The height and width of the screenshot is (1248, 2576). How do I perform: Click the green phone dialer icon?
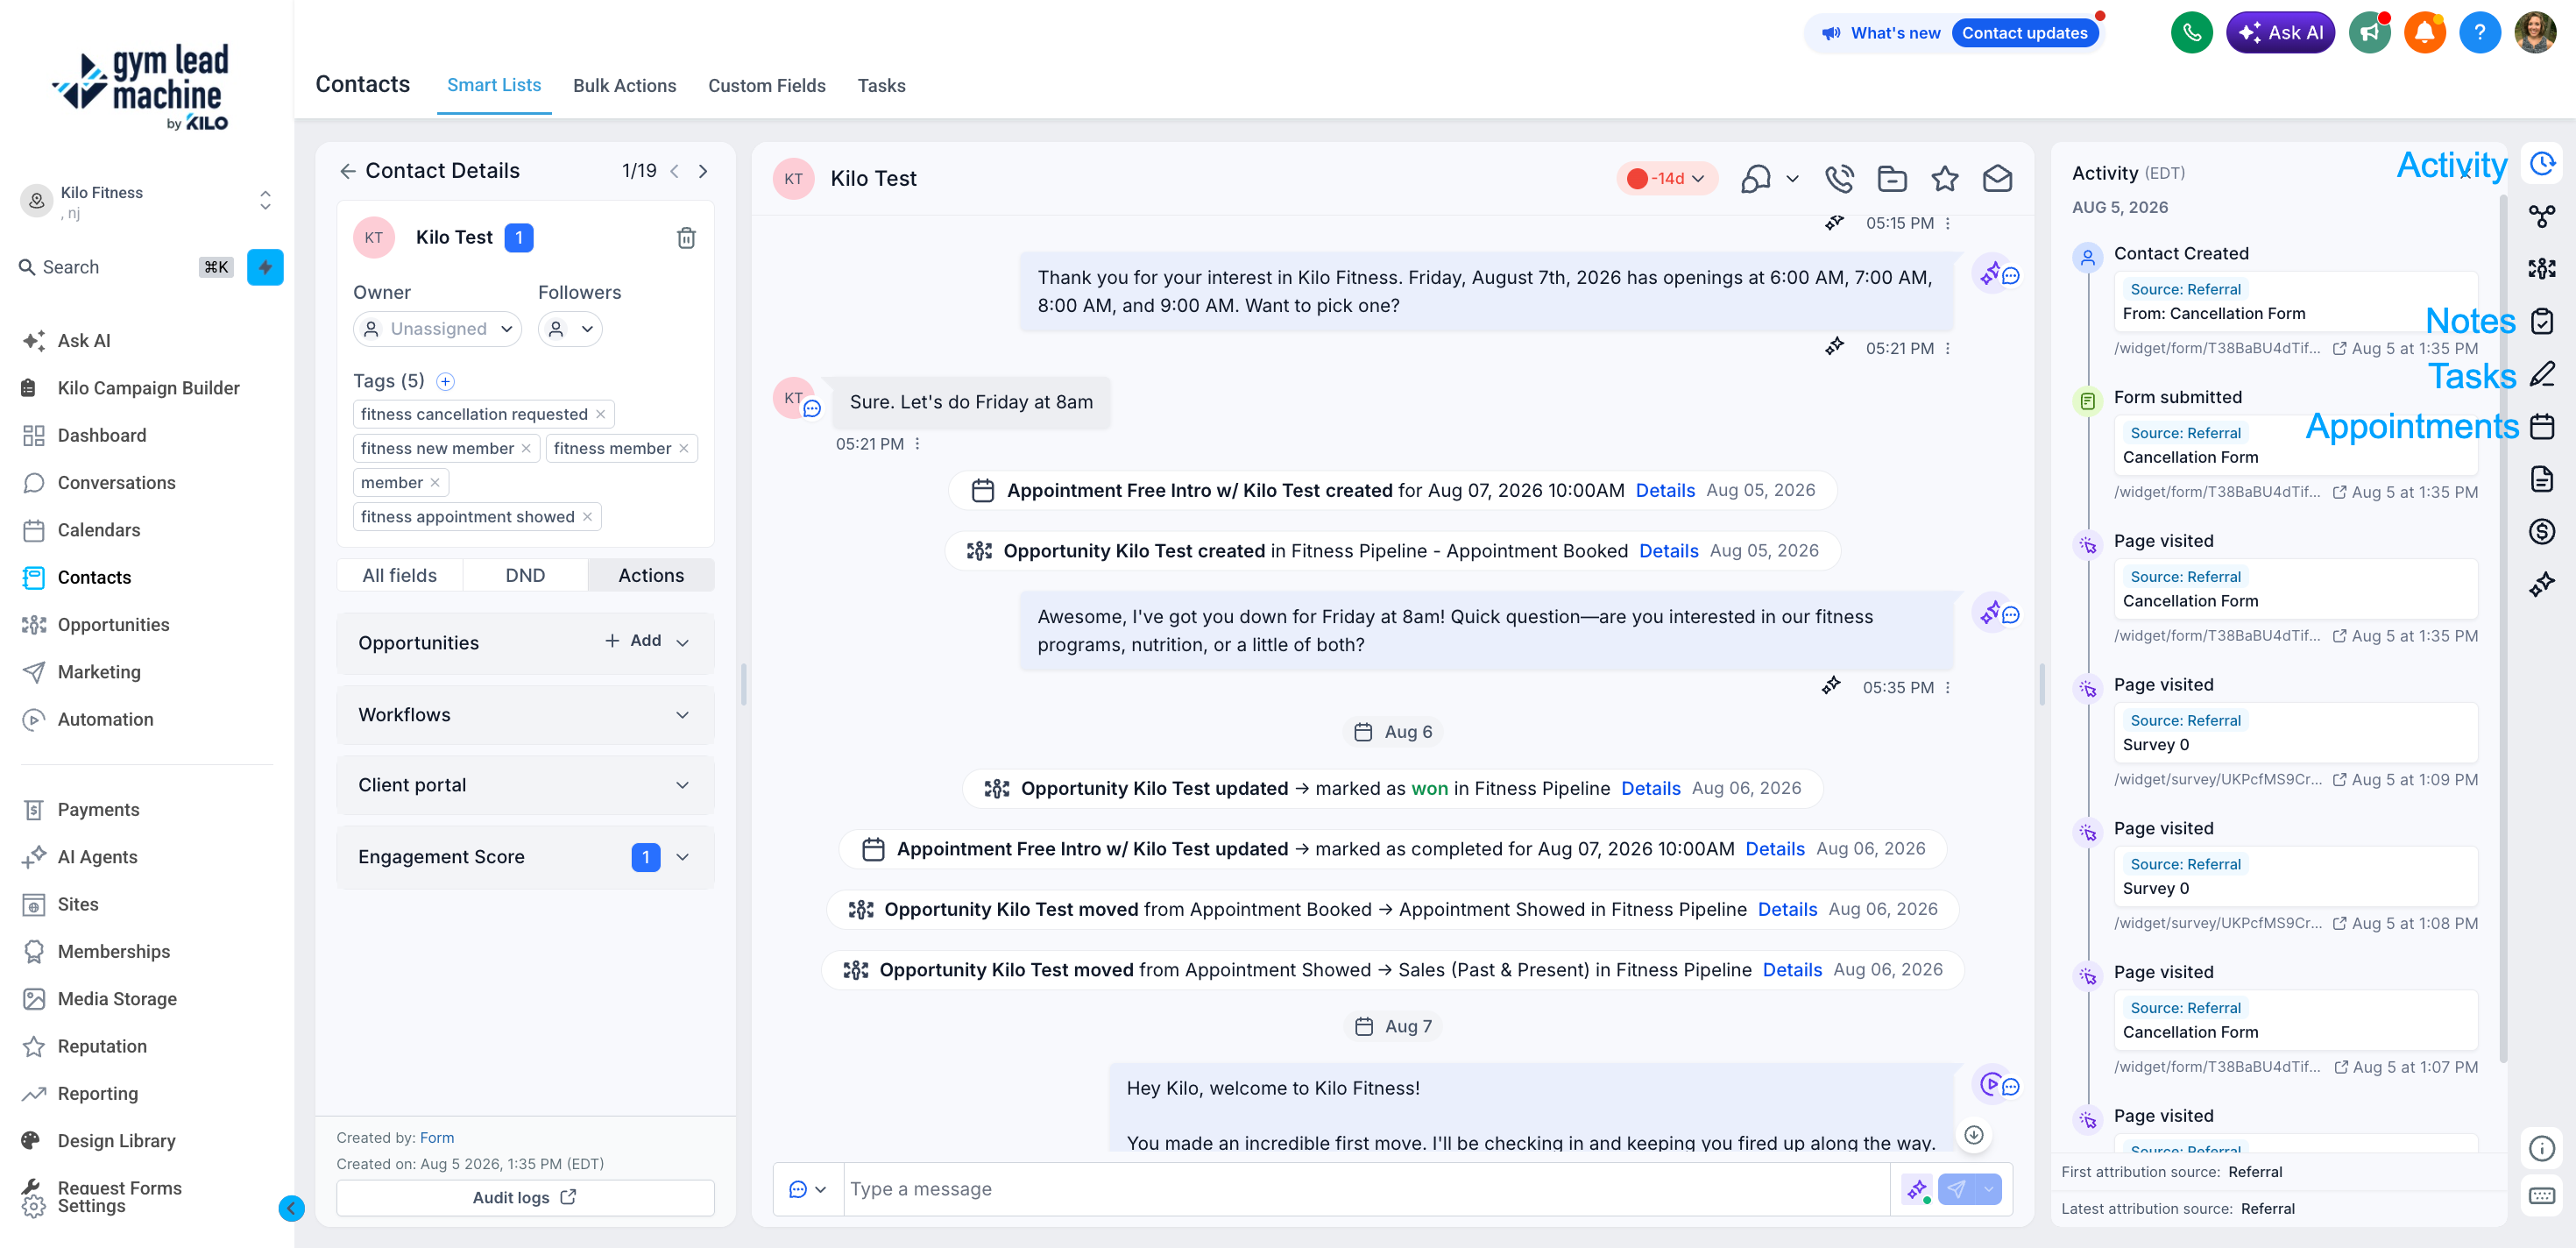coord(2191,33)
